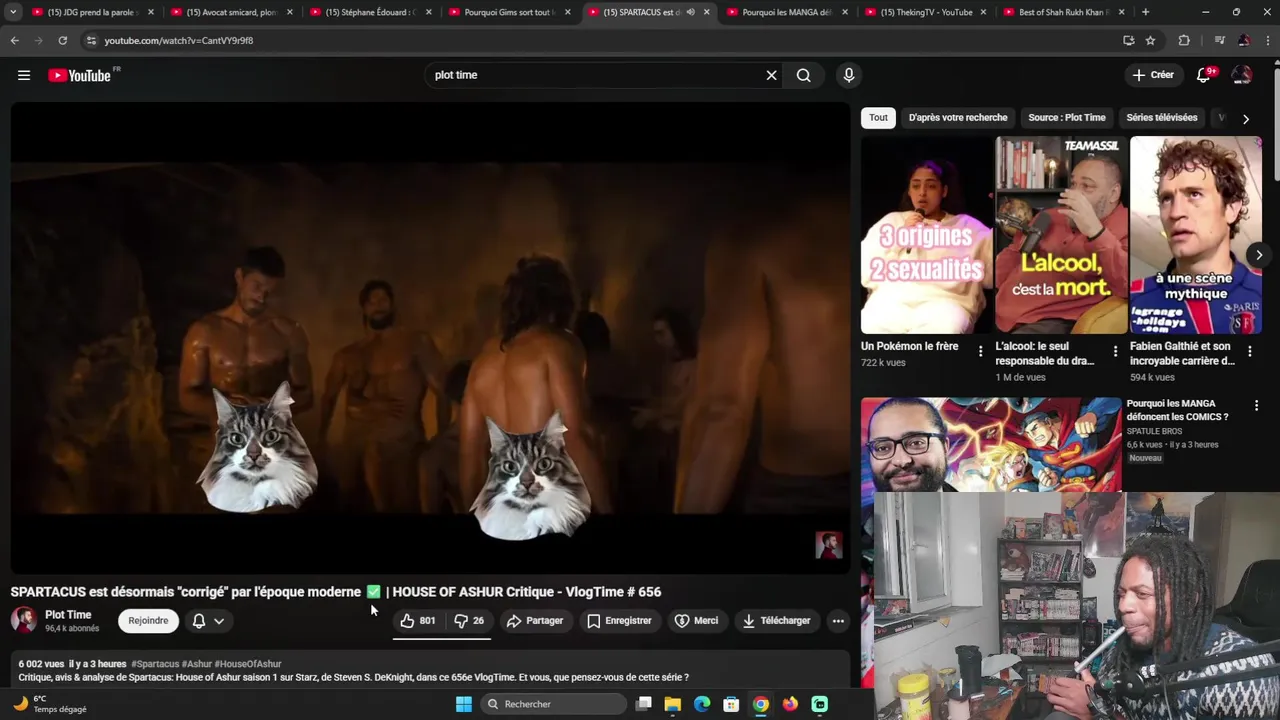Switch to the ThekingTV - YouTube tab

tap(926, 12)
